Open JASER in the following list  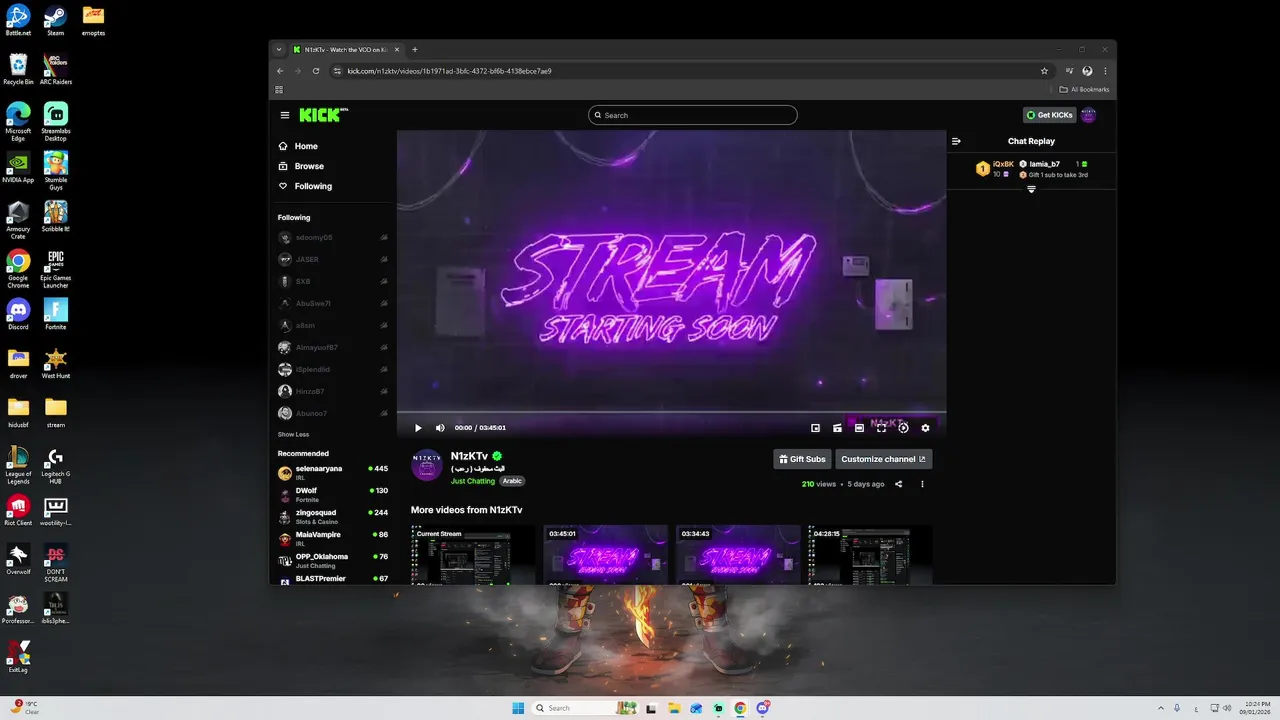point(333,259)
